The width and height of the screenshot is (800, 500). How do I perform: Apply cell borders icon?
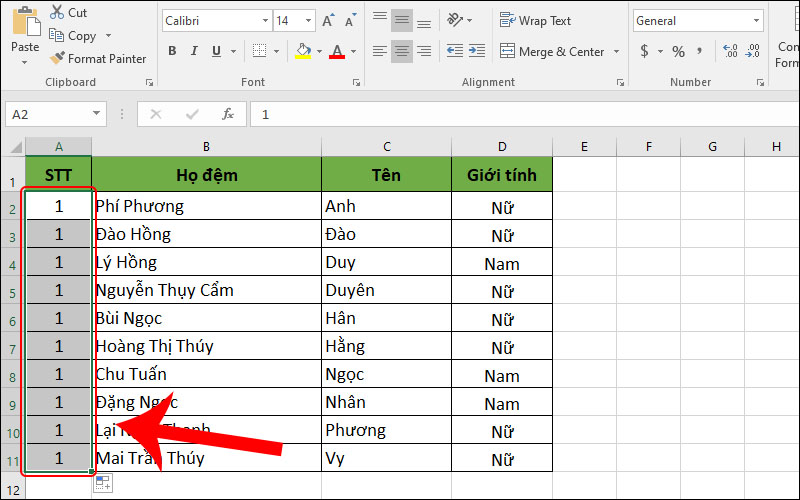click(259, 51)
